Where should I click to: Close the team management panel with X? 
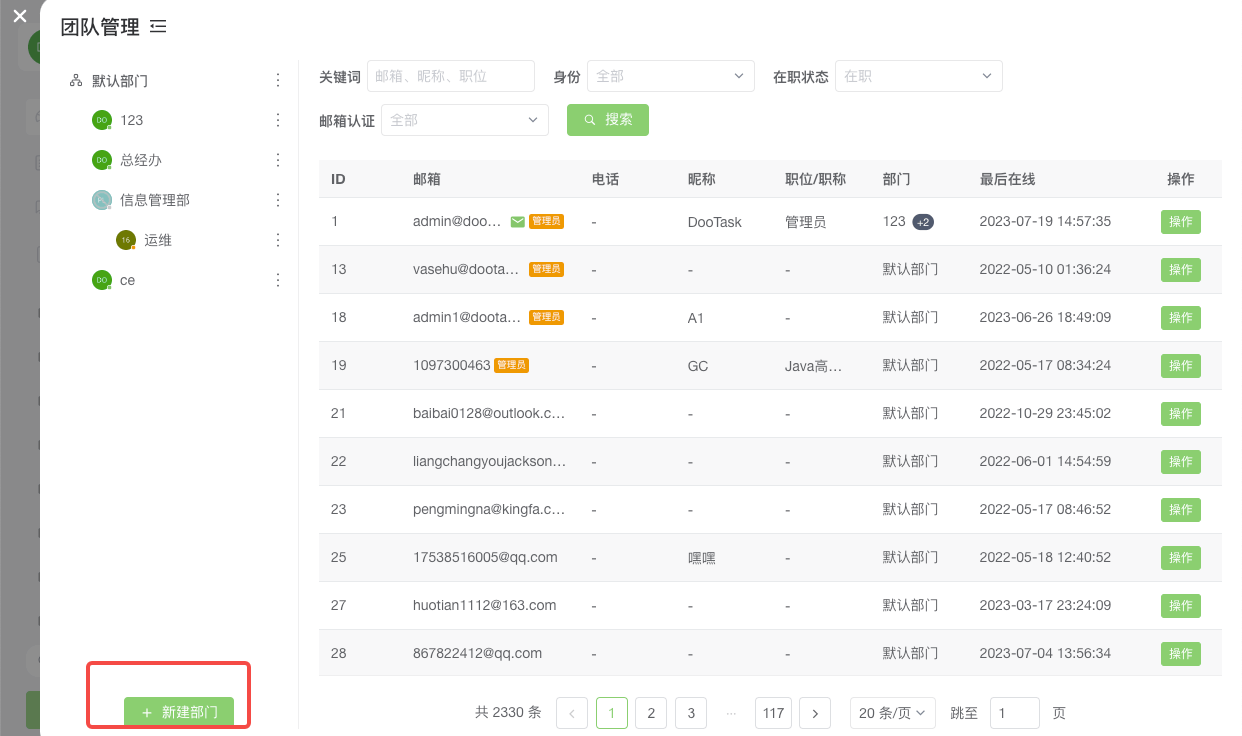click(x=19, y=16)
